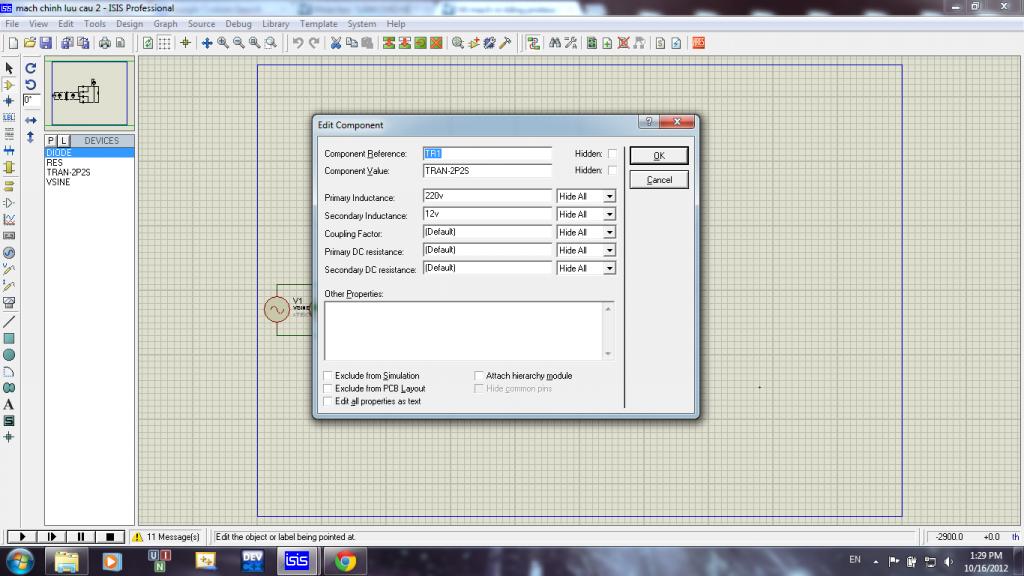Toggle the grid display icon
The height and width of the screenshot is (576, 1024).
165,43
